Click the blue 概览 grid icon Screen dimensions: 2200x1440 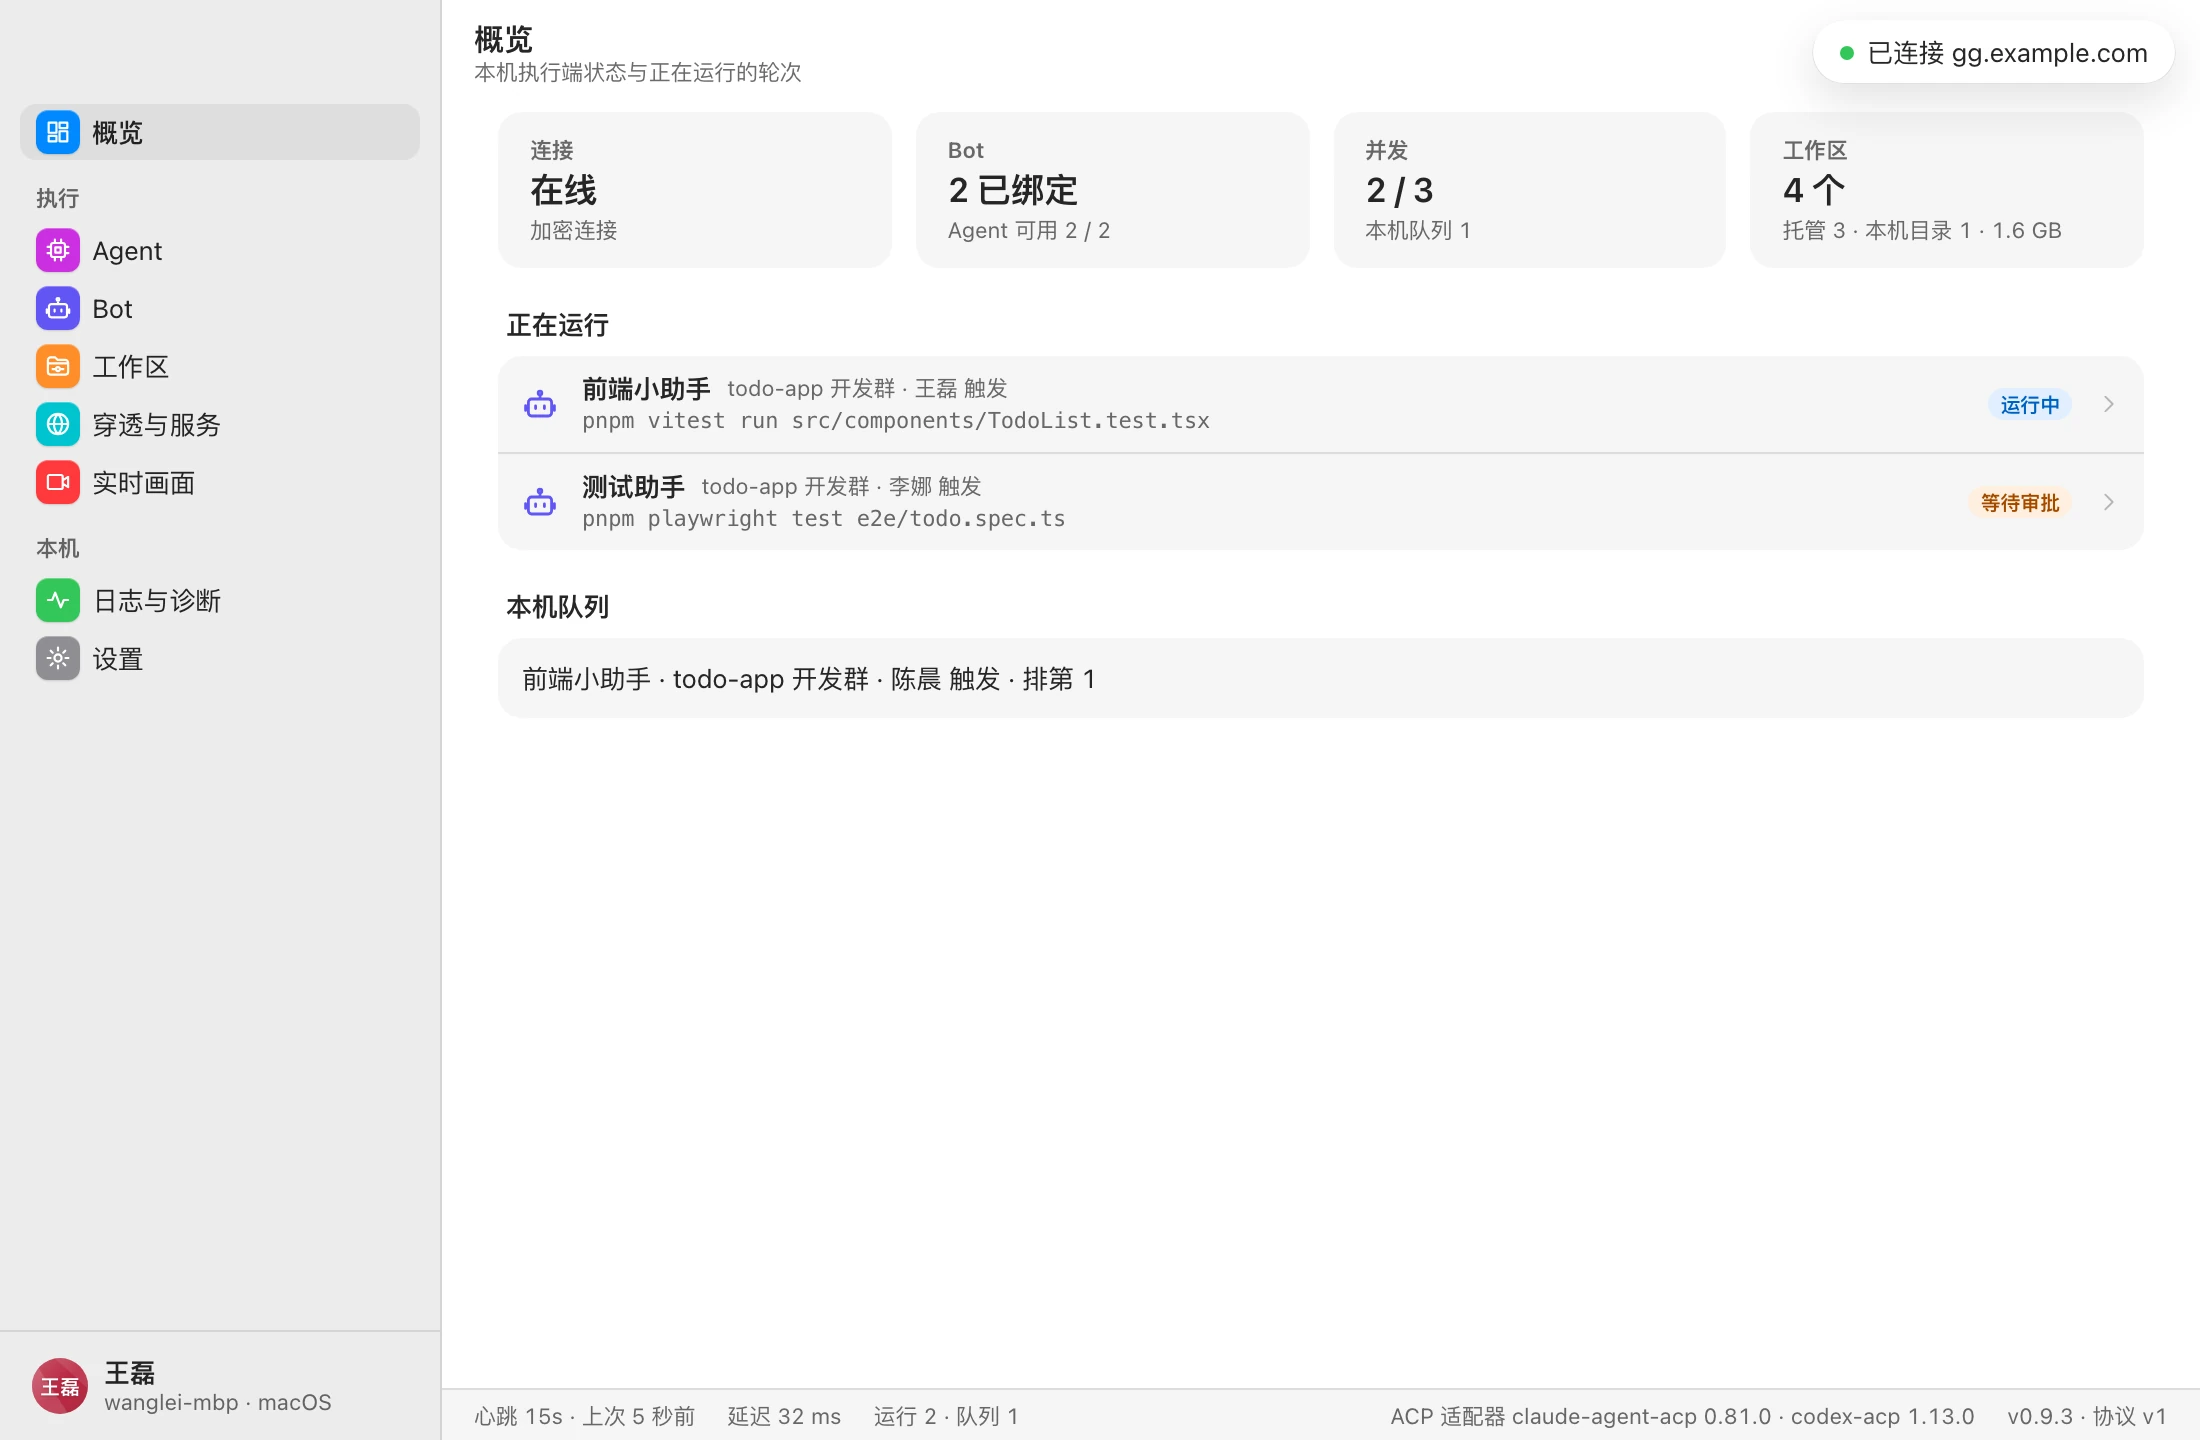click(58, 132)
